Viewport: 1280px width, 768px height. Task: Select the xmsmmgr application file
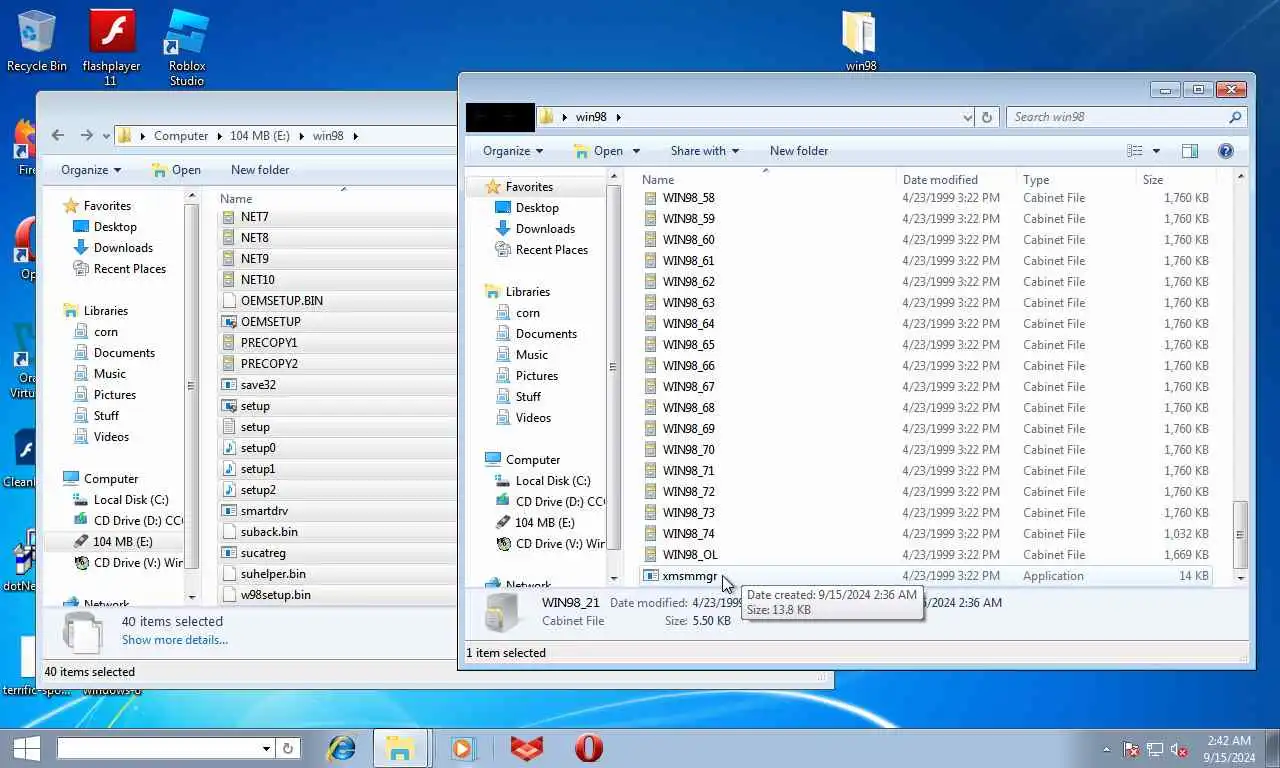click(x=925, y=576)
